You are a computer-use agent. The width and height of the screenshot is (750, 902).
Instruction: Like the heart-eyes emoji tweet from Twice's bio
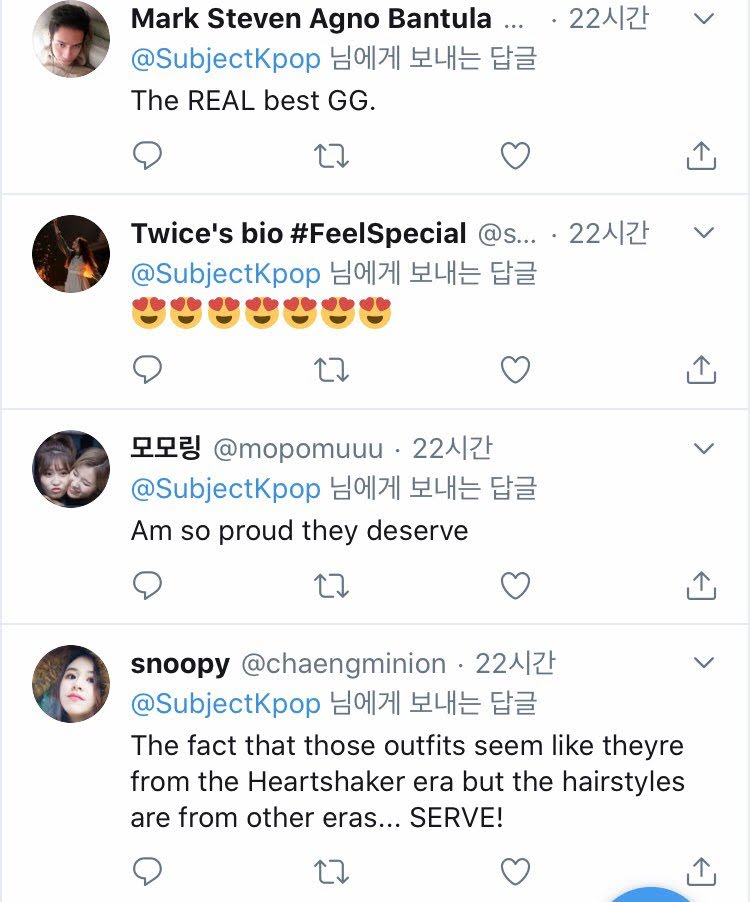coord(515,370)
